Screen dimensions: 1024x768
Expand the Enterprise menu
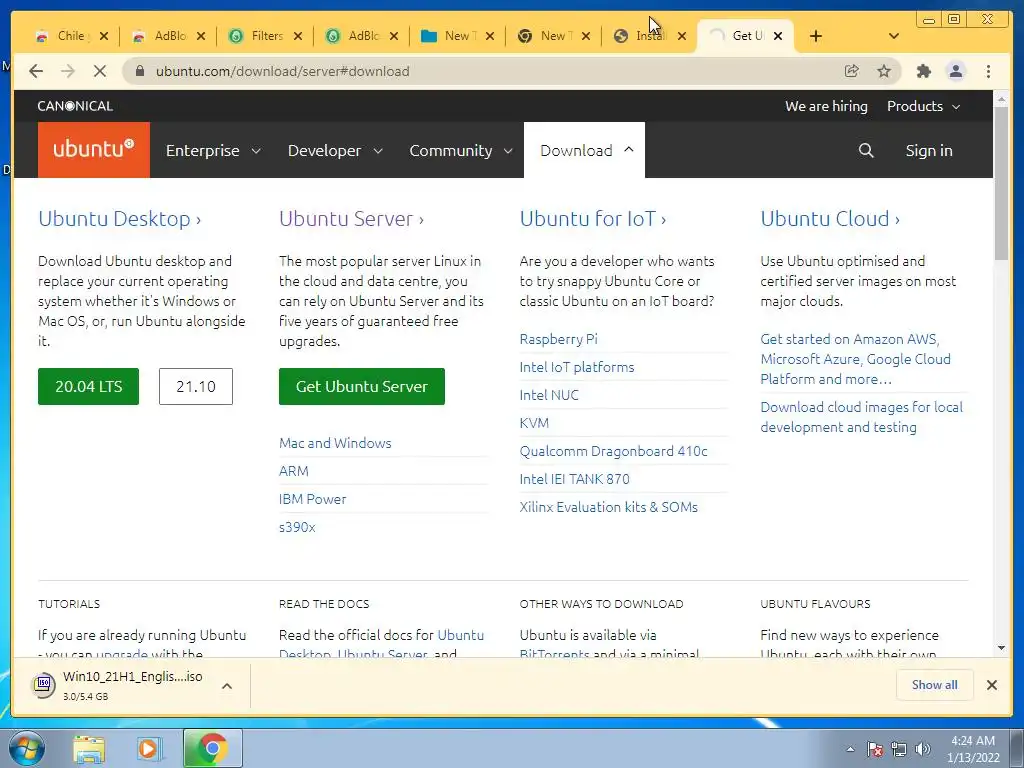point(214,151)
